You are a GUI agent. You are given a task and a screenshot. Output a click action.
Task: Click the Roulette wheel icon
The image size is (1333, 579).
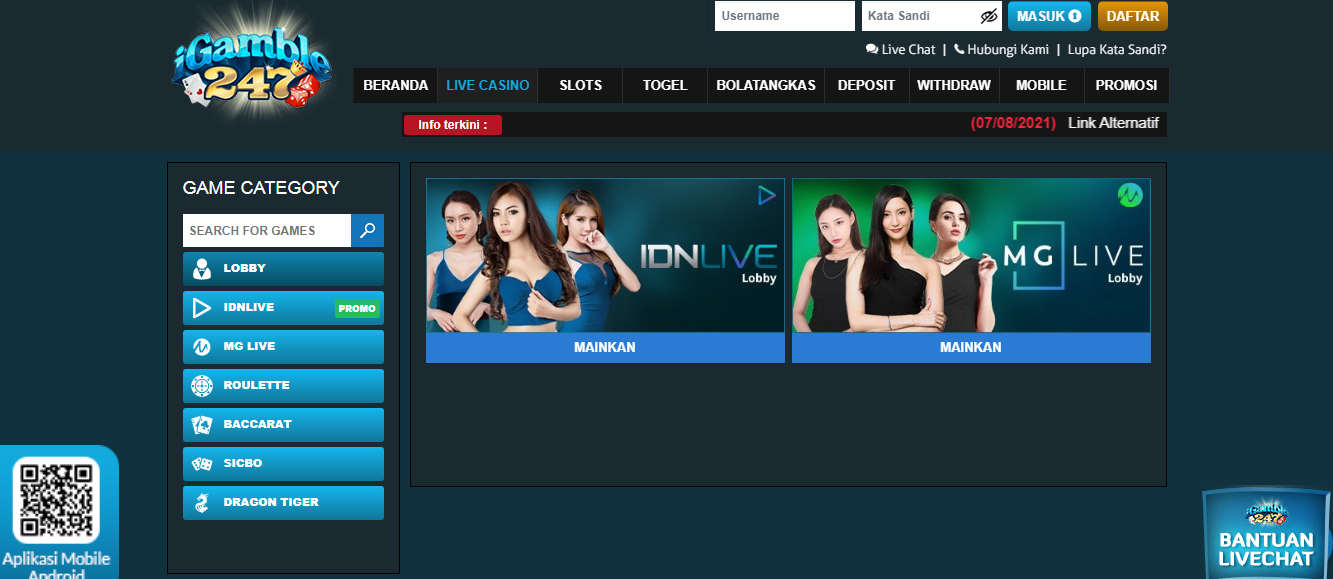pos(202,385)
